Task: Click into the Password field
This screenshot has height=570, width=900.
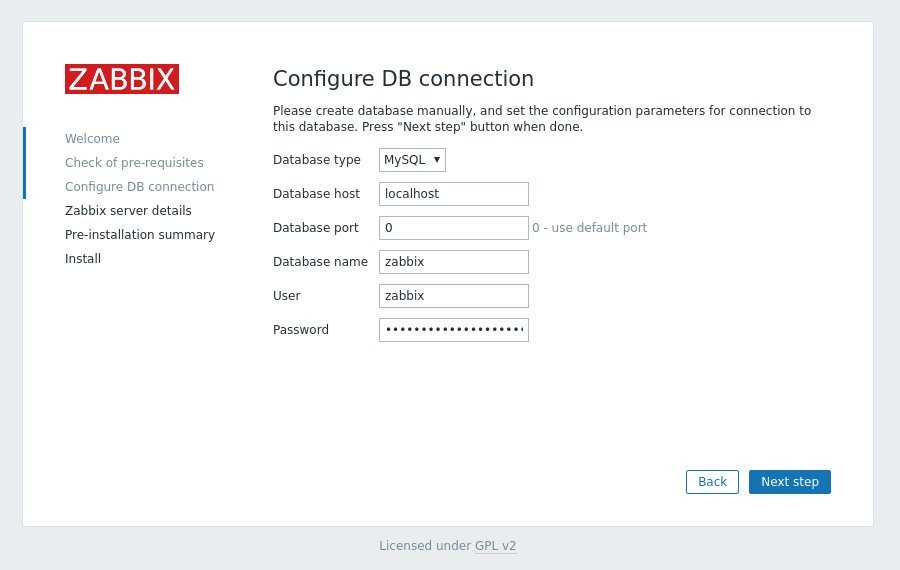Action: tap(453, 330)
